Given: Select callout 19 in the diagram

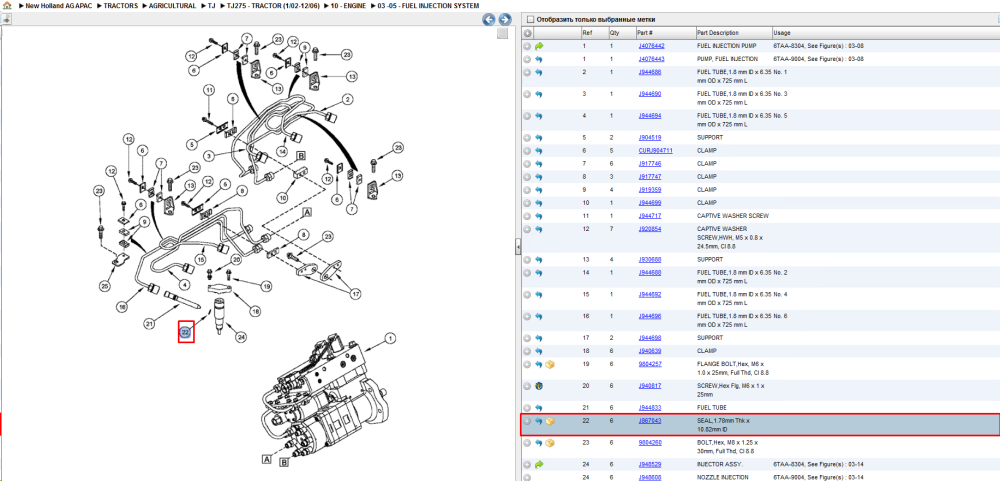Looking at the screenshot, I should tap(267, 286).
